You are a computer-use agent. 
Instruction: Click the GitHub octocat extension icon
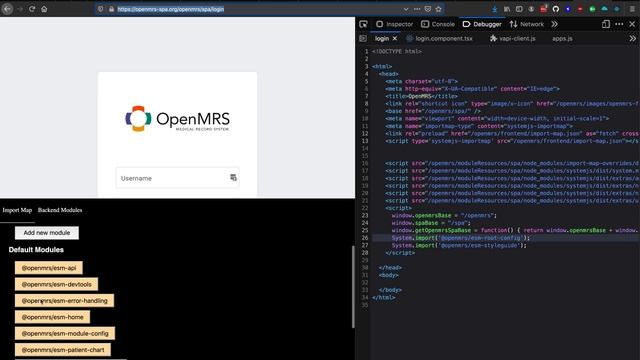coord(556,9)
